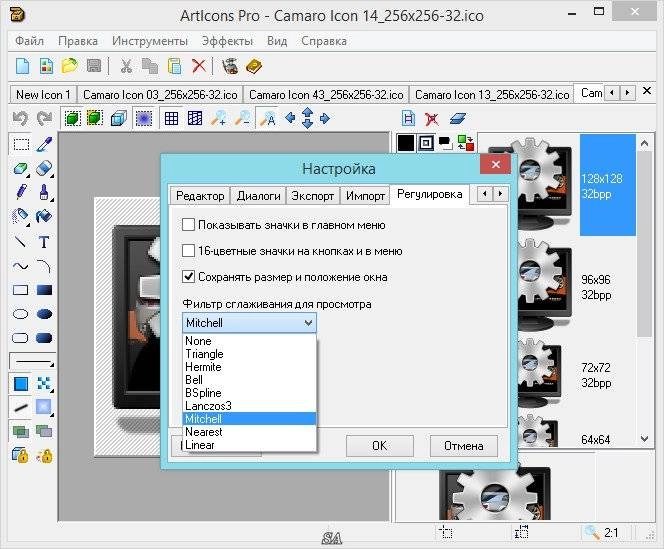
Task: Choose Hermite in the filter list
Action: pos(249,367)
